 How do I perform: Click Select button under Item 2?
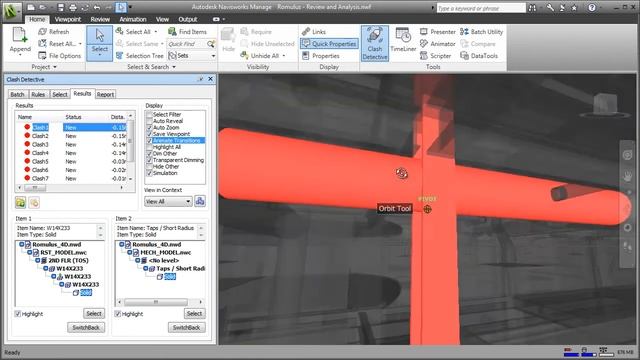point(194,313)
